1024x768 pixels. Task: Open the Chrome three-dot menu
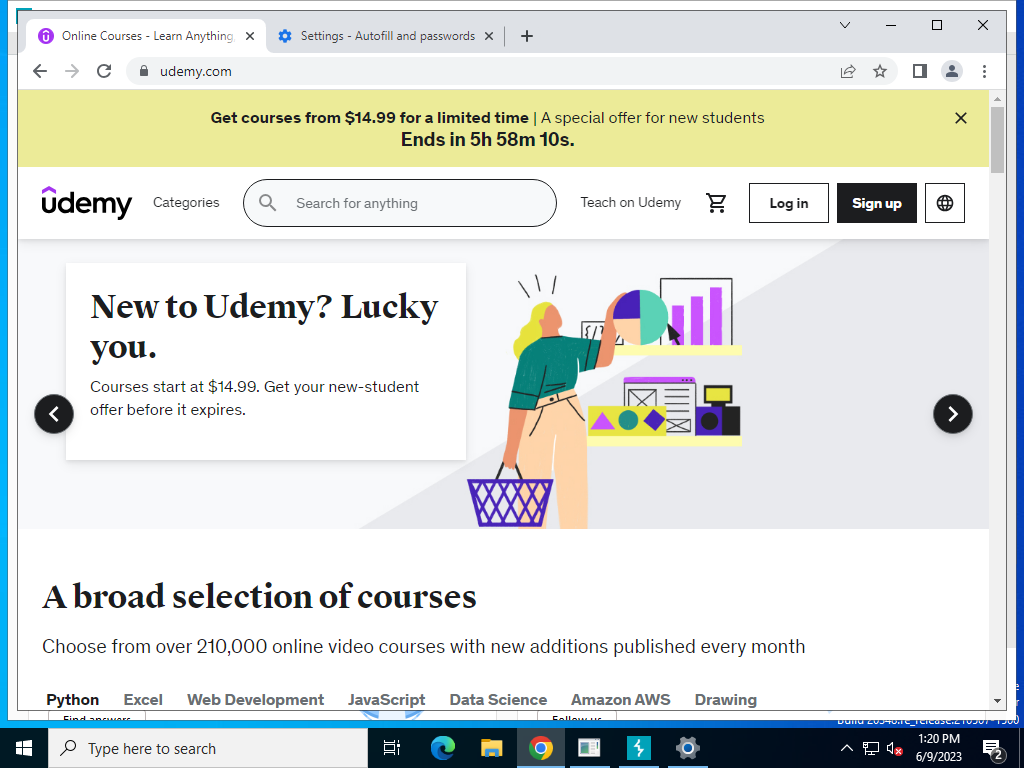(984, 71)
